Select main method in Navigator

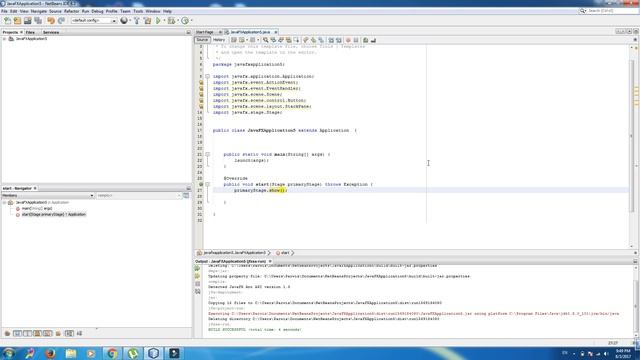click(36, 209)
